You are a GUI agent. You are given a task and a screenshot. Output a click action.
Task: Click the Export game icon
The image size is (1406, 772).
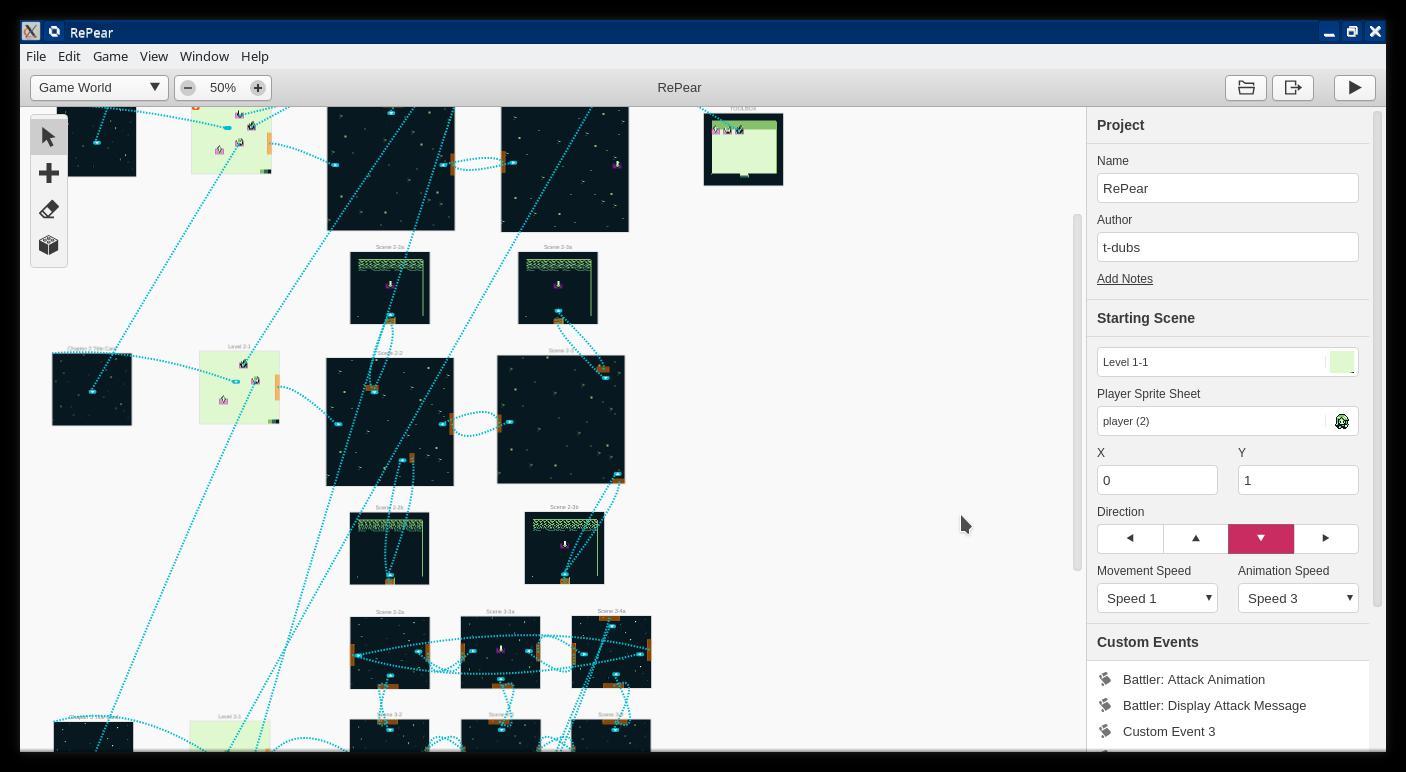click(x=1292, y=88)
